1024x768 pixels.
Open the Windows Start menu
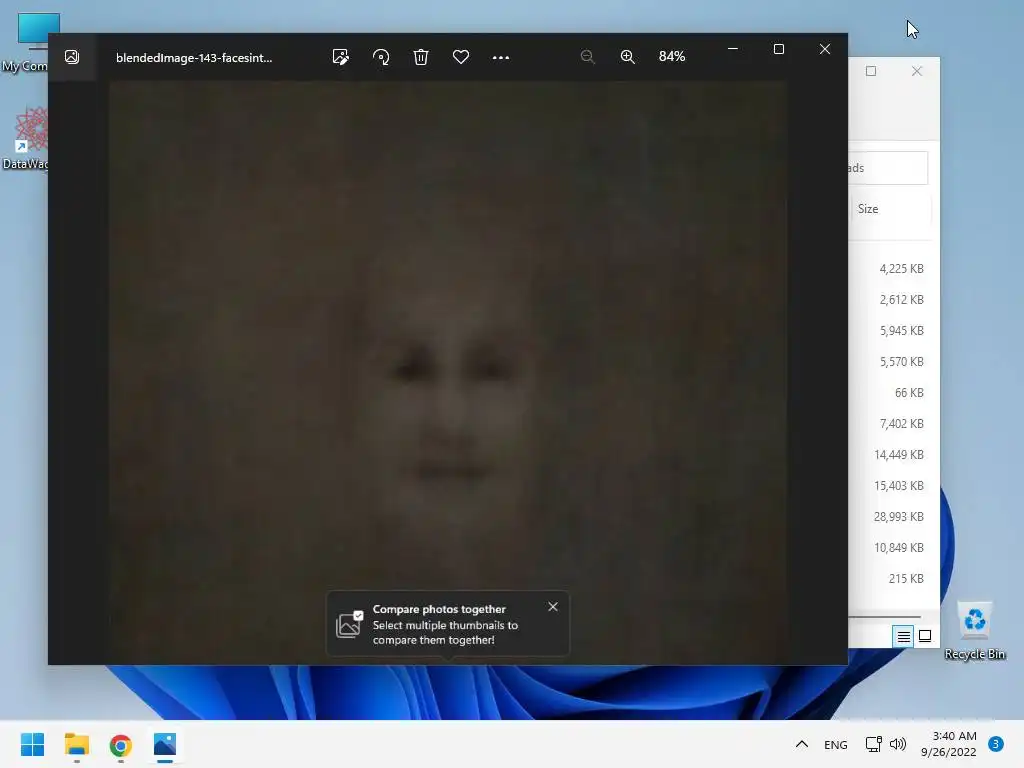[x=32, y=744]
